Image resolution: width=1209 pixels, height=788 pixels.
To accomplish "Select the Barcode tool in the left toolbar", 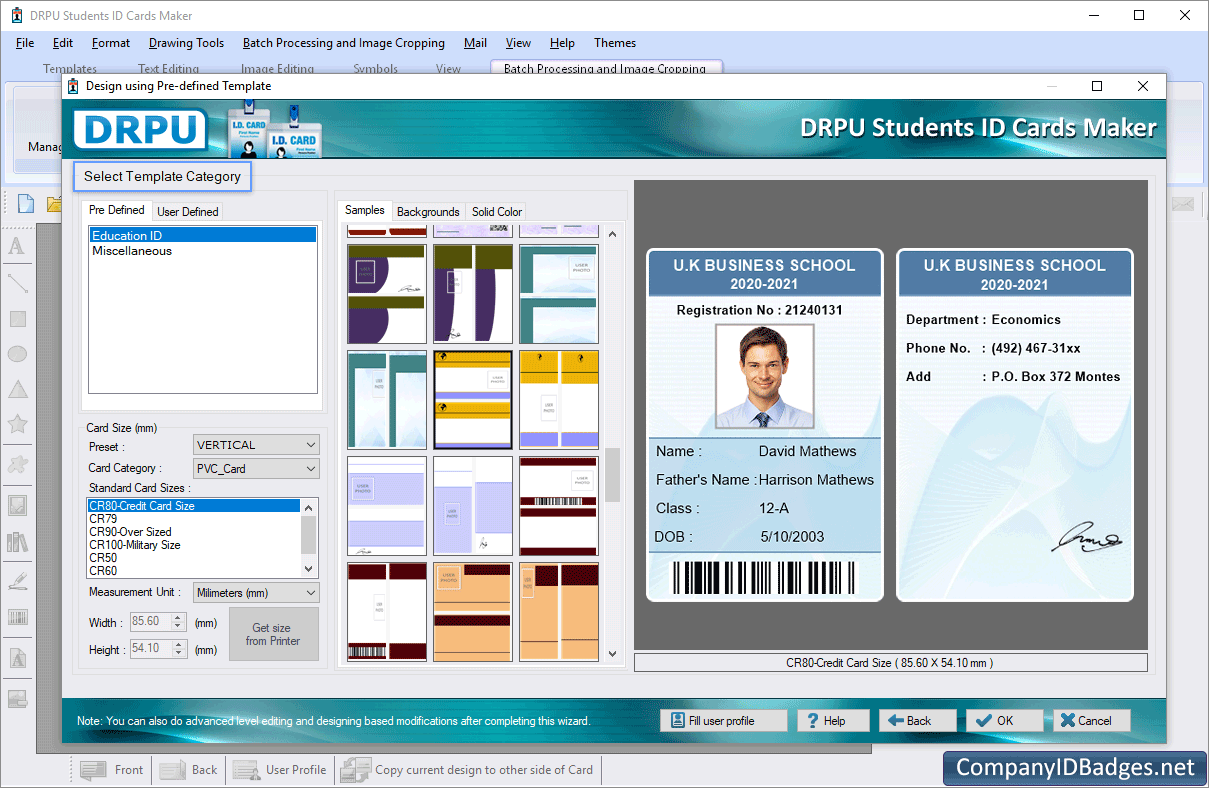I will click(18, 617).
